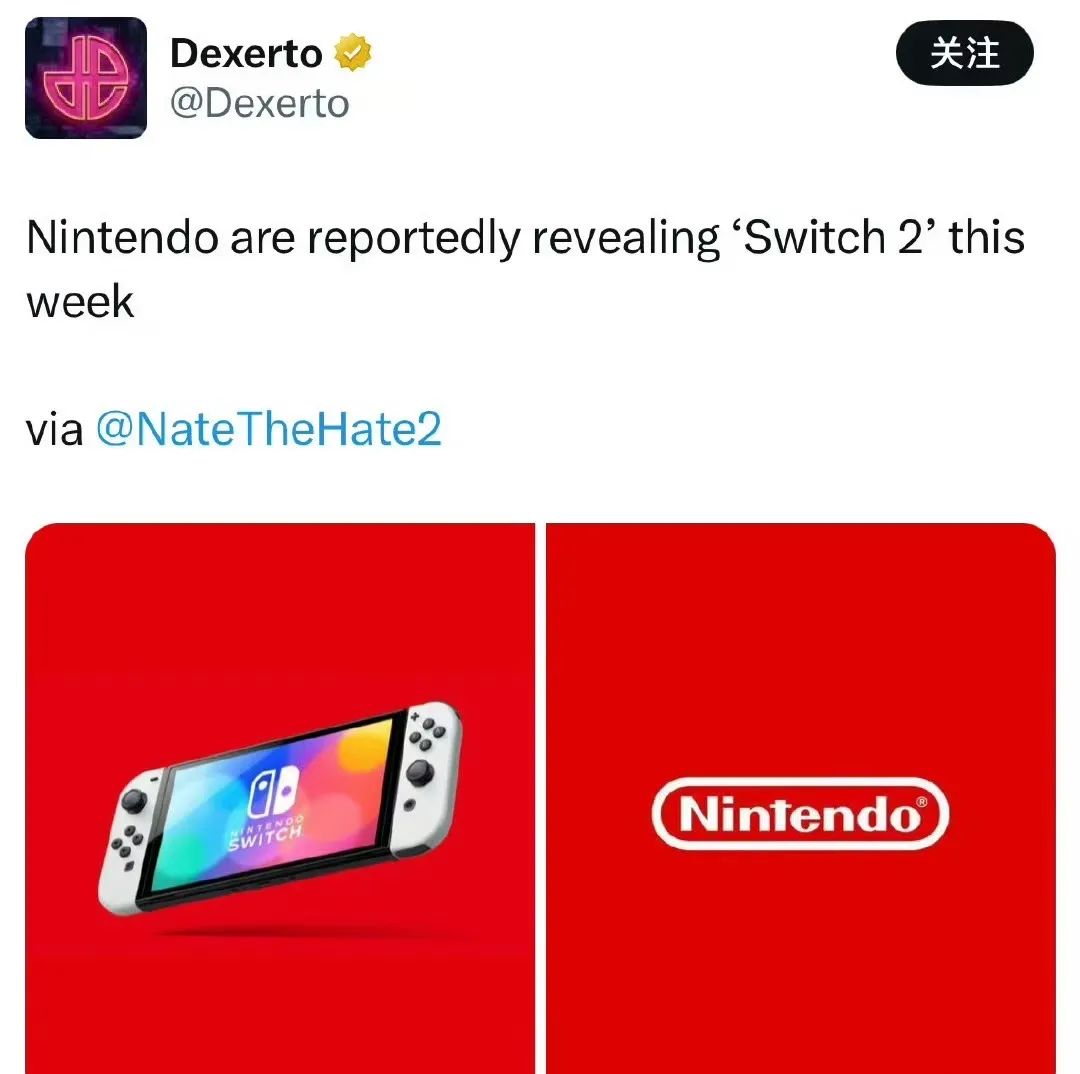Click the word 'Nintendo' in post text
Image resolution: width=1080 pixels, height=1074 pixels.
coord(123,237)
